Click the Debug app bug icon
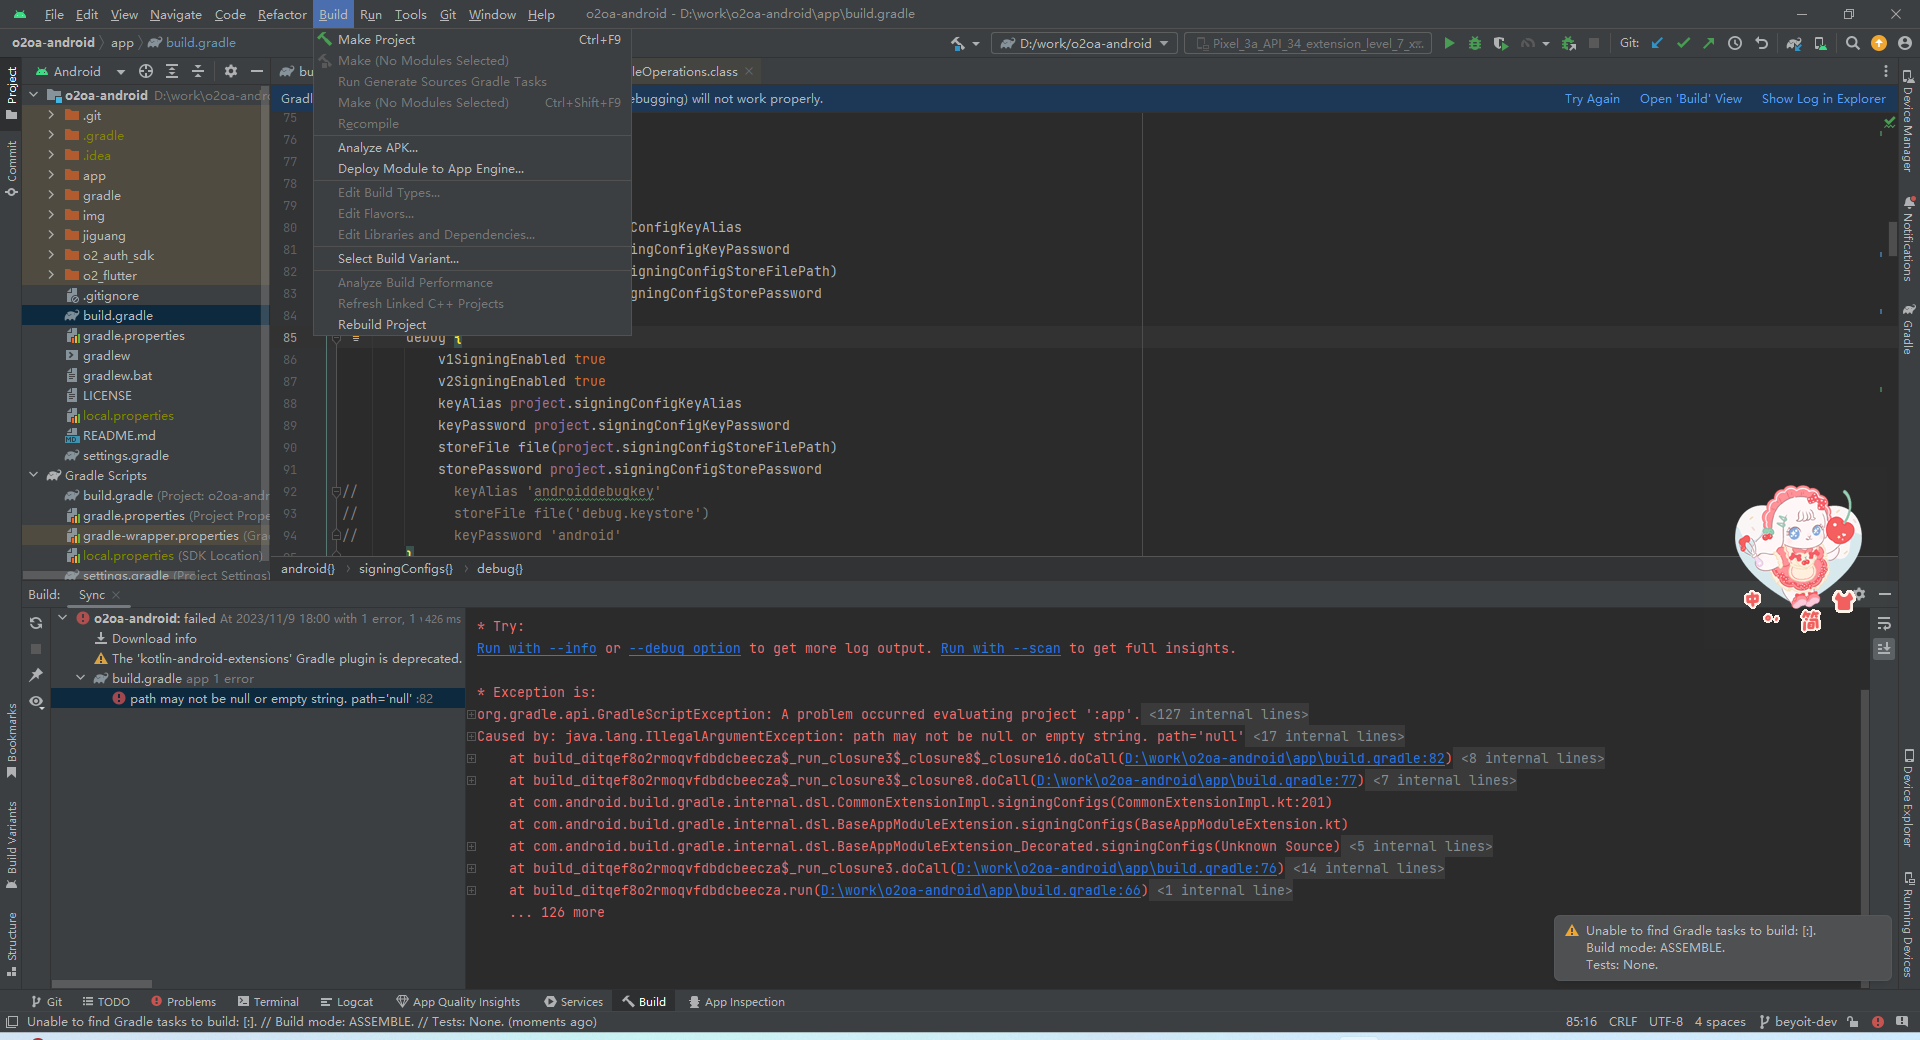 [1474, 43]
